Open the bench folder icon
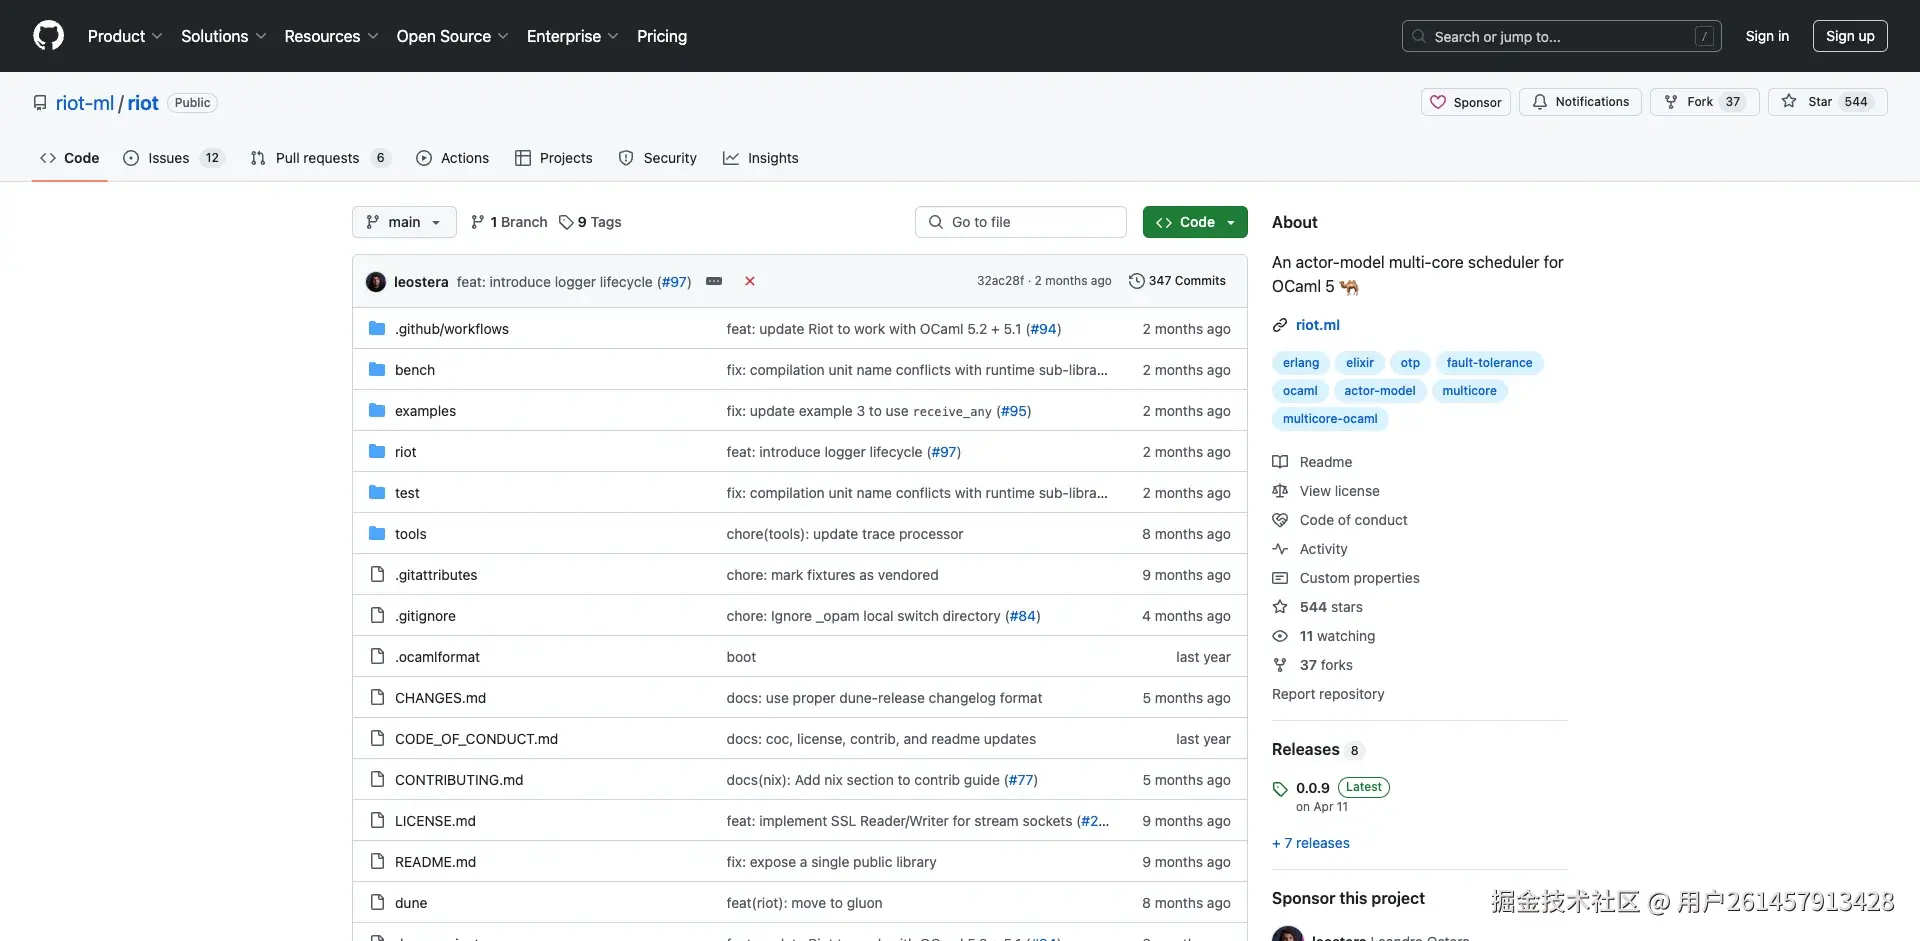1920x941 pixels. tap(377, 370)
